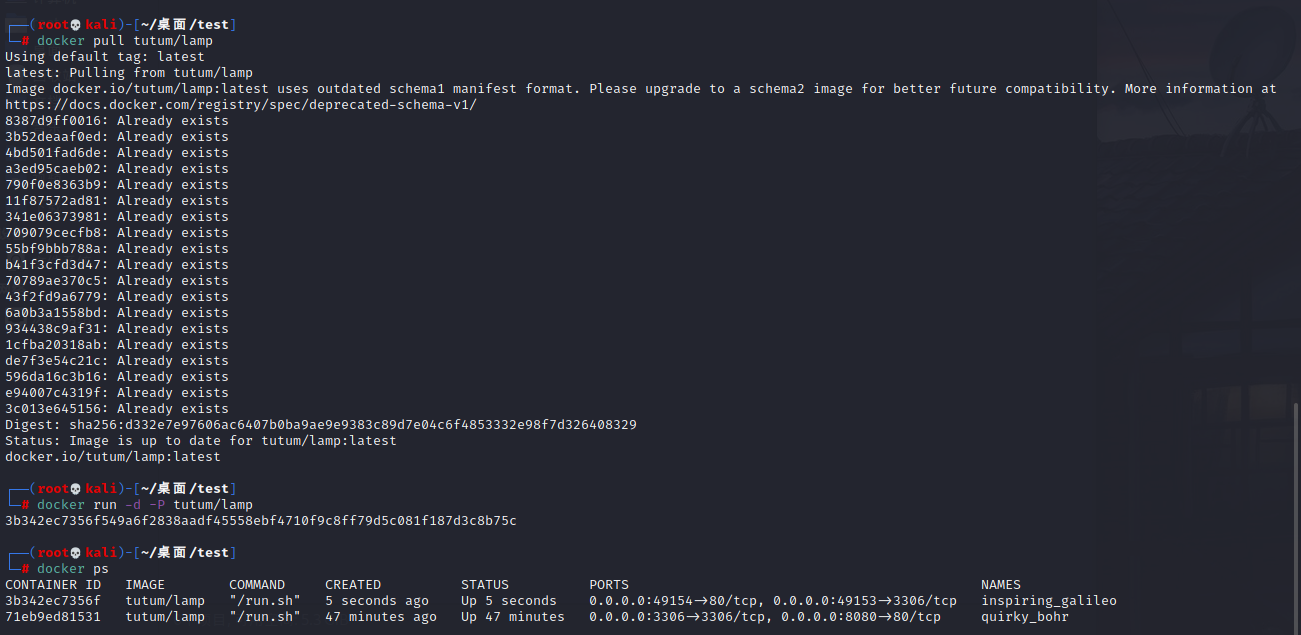The image size is (1301, 635).
Task: Click the full container hash output
Action: (x=261, y=521)
